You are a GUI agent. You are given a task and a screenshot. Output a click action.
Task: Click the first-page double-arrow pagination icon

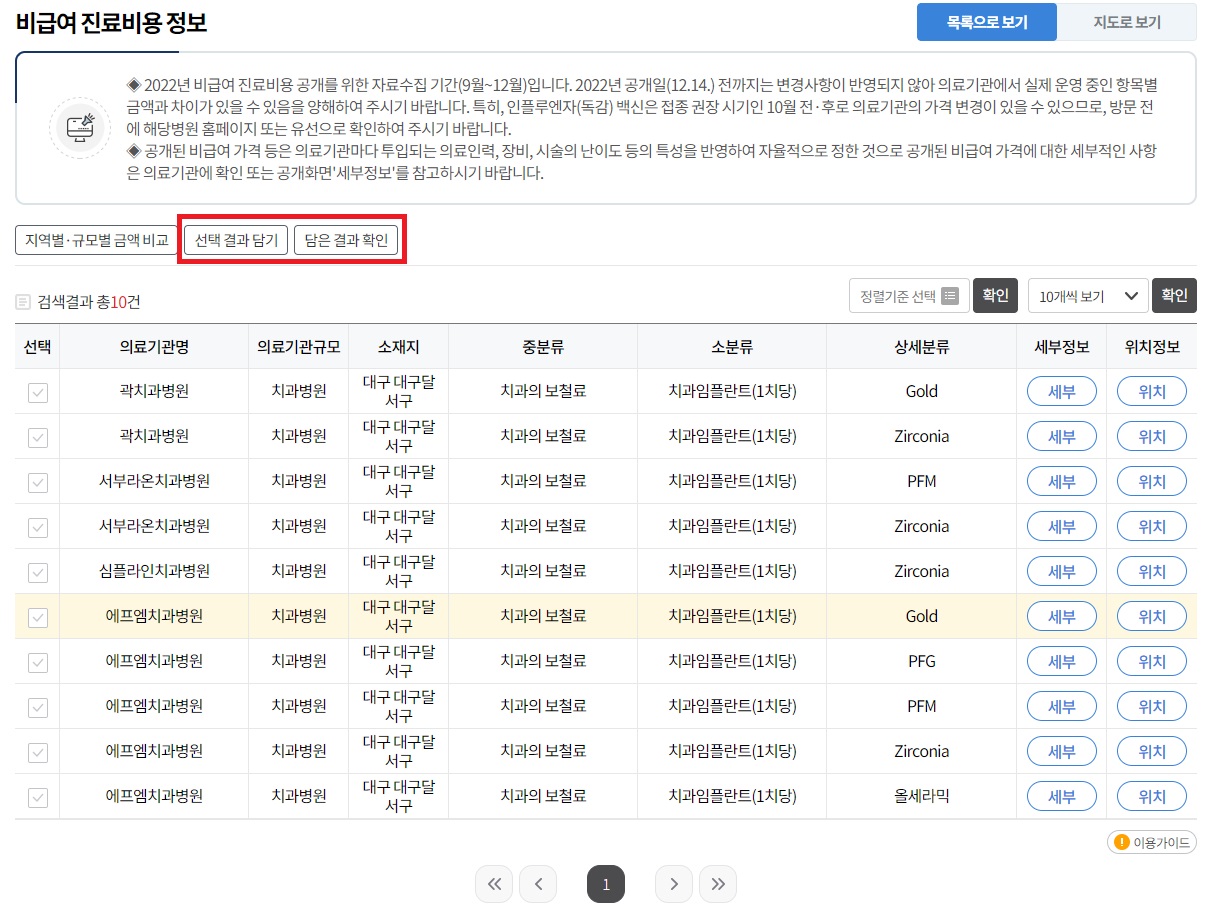(494, 884)
